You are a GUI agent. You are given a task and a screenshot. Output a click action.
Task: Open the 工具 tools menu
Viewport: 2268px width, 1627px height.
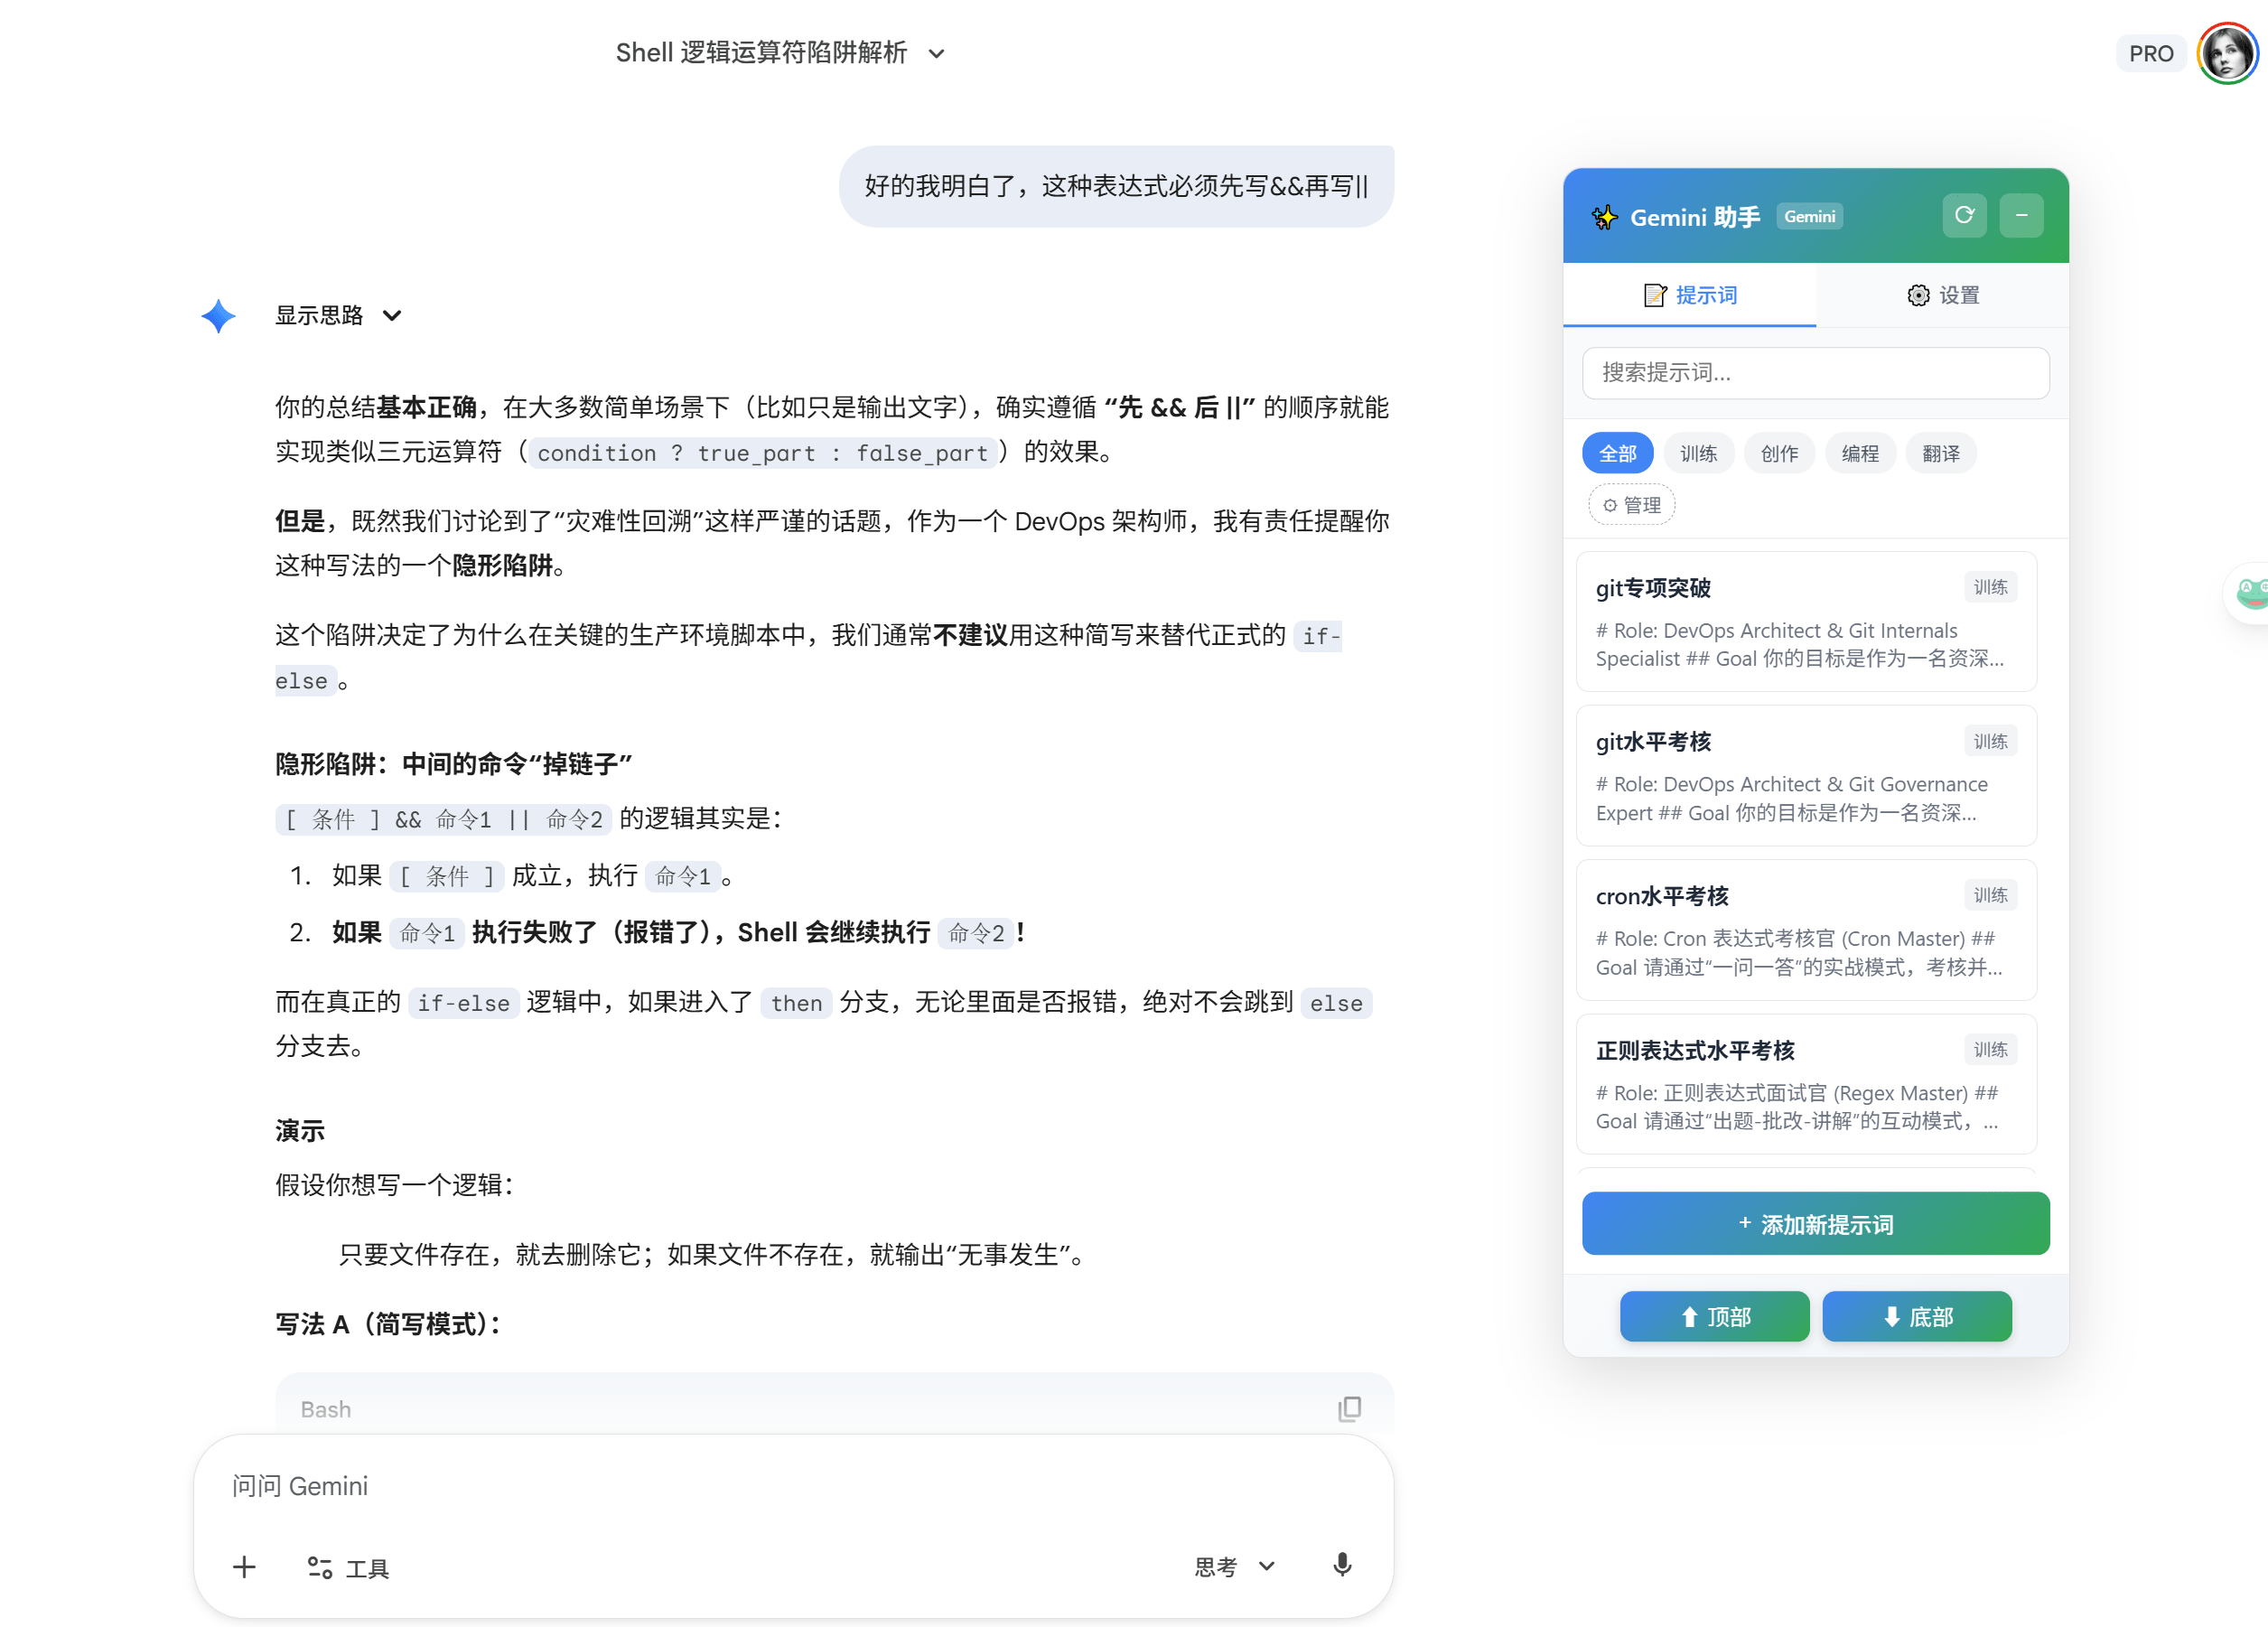347,1568
